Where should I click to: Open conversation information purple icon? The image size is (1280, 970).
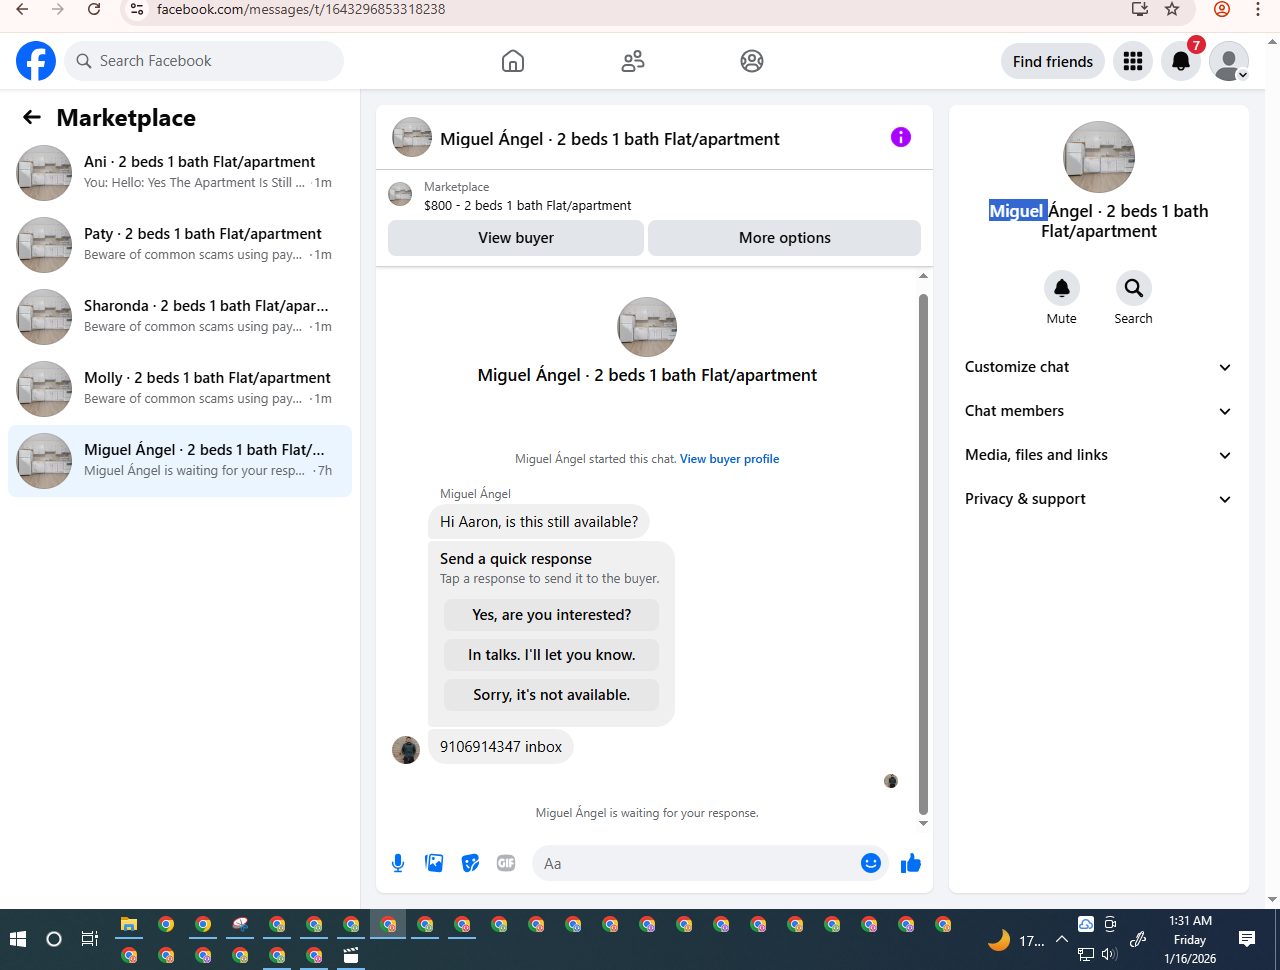(901, 137)
